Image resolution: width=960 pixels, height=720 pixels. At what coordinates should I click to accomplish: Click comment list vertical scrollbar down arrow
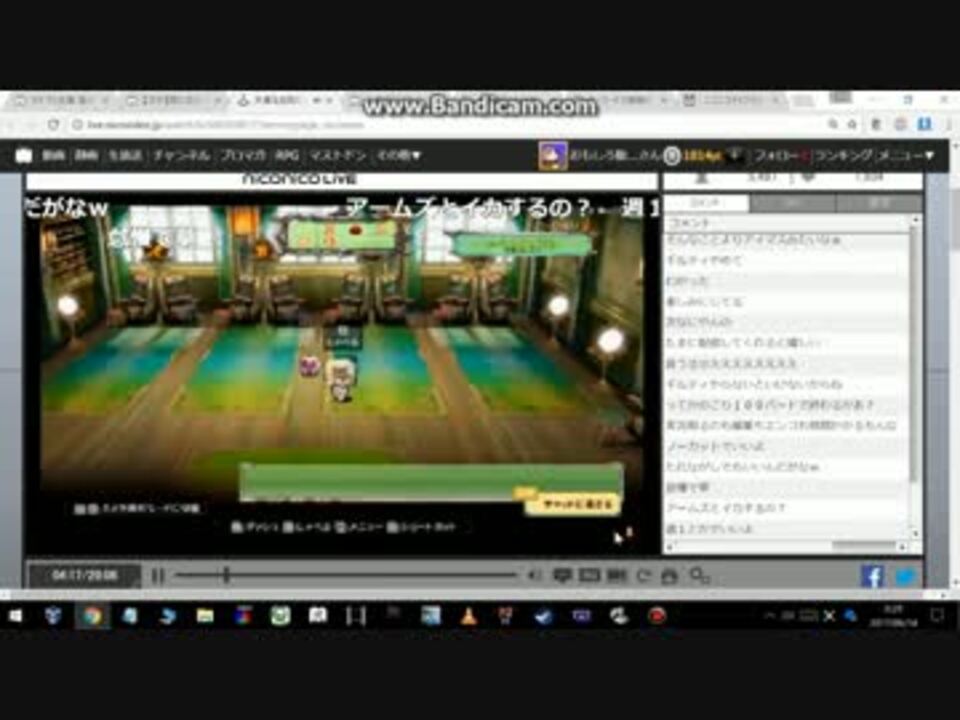[x=915, y=534]
